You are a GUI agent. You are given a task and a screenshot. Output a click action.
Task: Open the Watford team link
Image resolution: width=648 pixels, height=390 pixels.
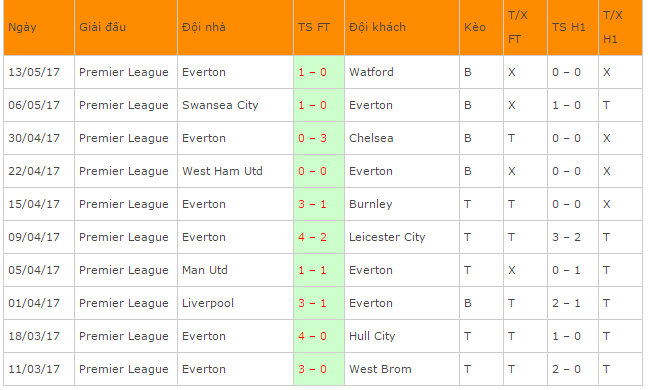[371, 72]
